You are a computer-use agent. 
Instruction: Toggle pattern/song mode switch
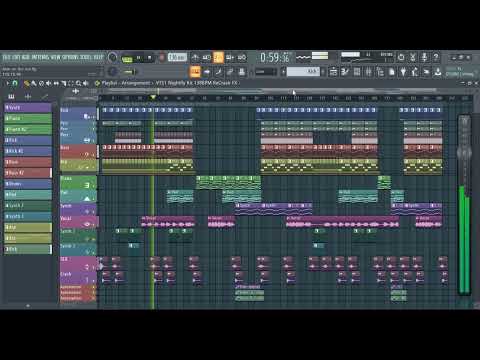click(127, 59)
